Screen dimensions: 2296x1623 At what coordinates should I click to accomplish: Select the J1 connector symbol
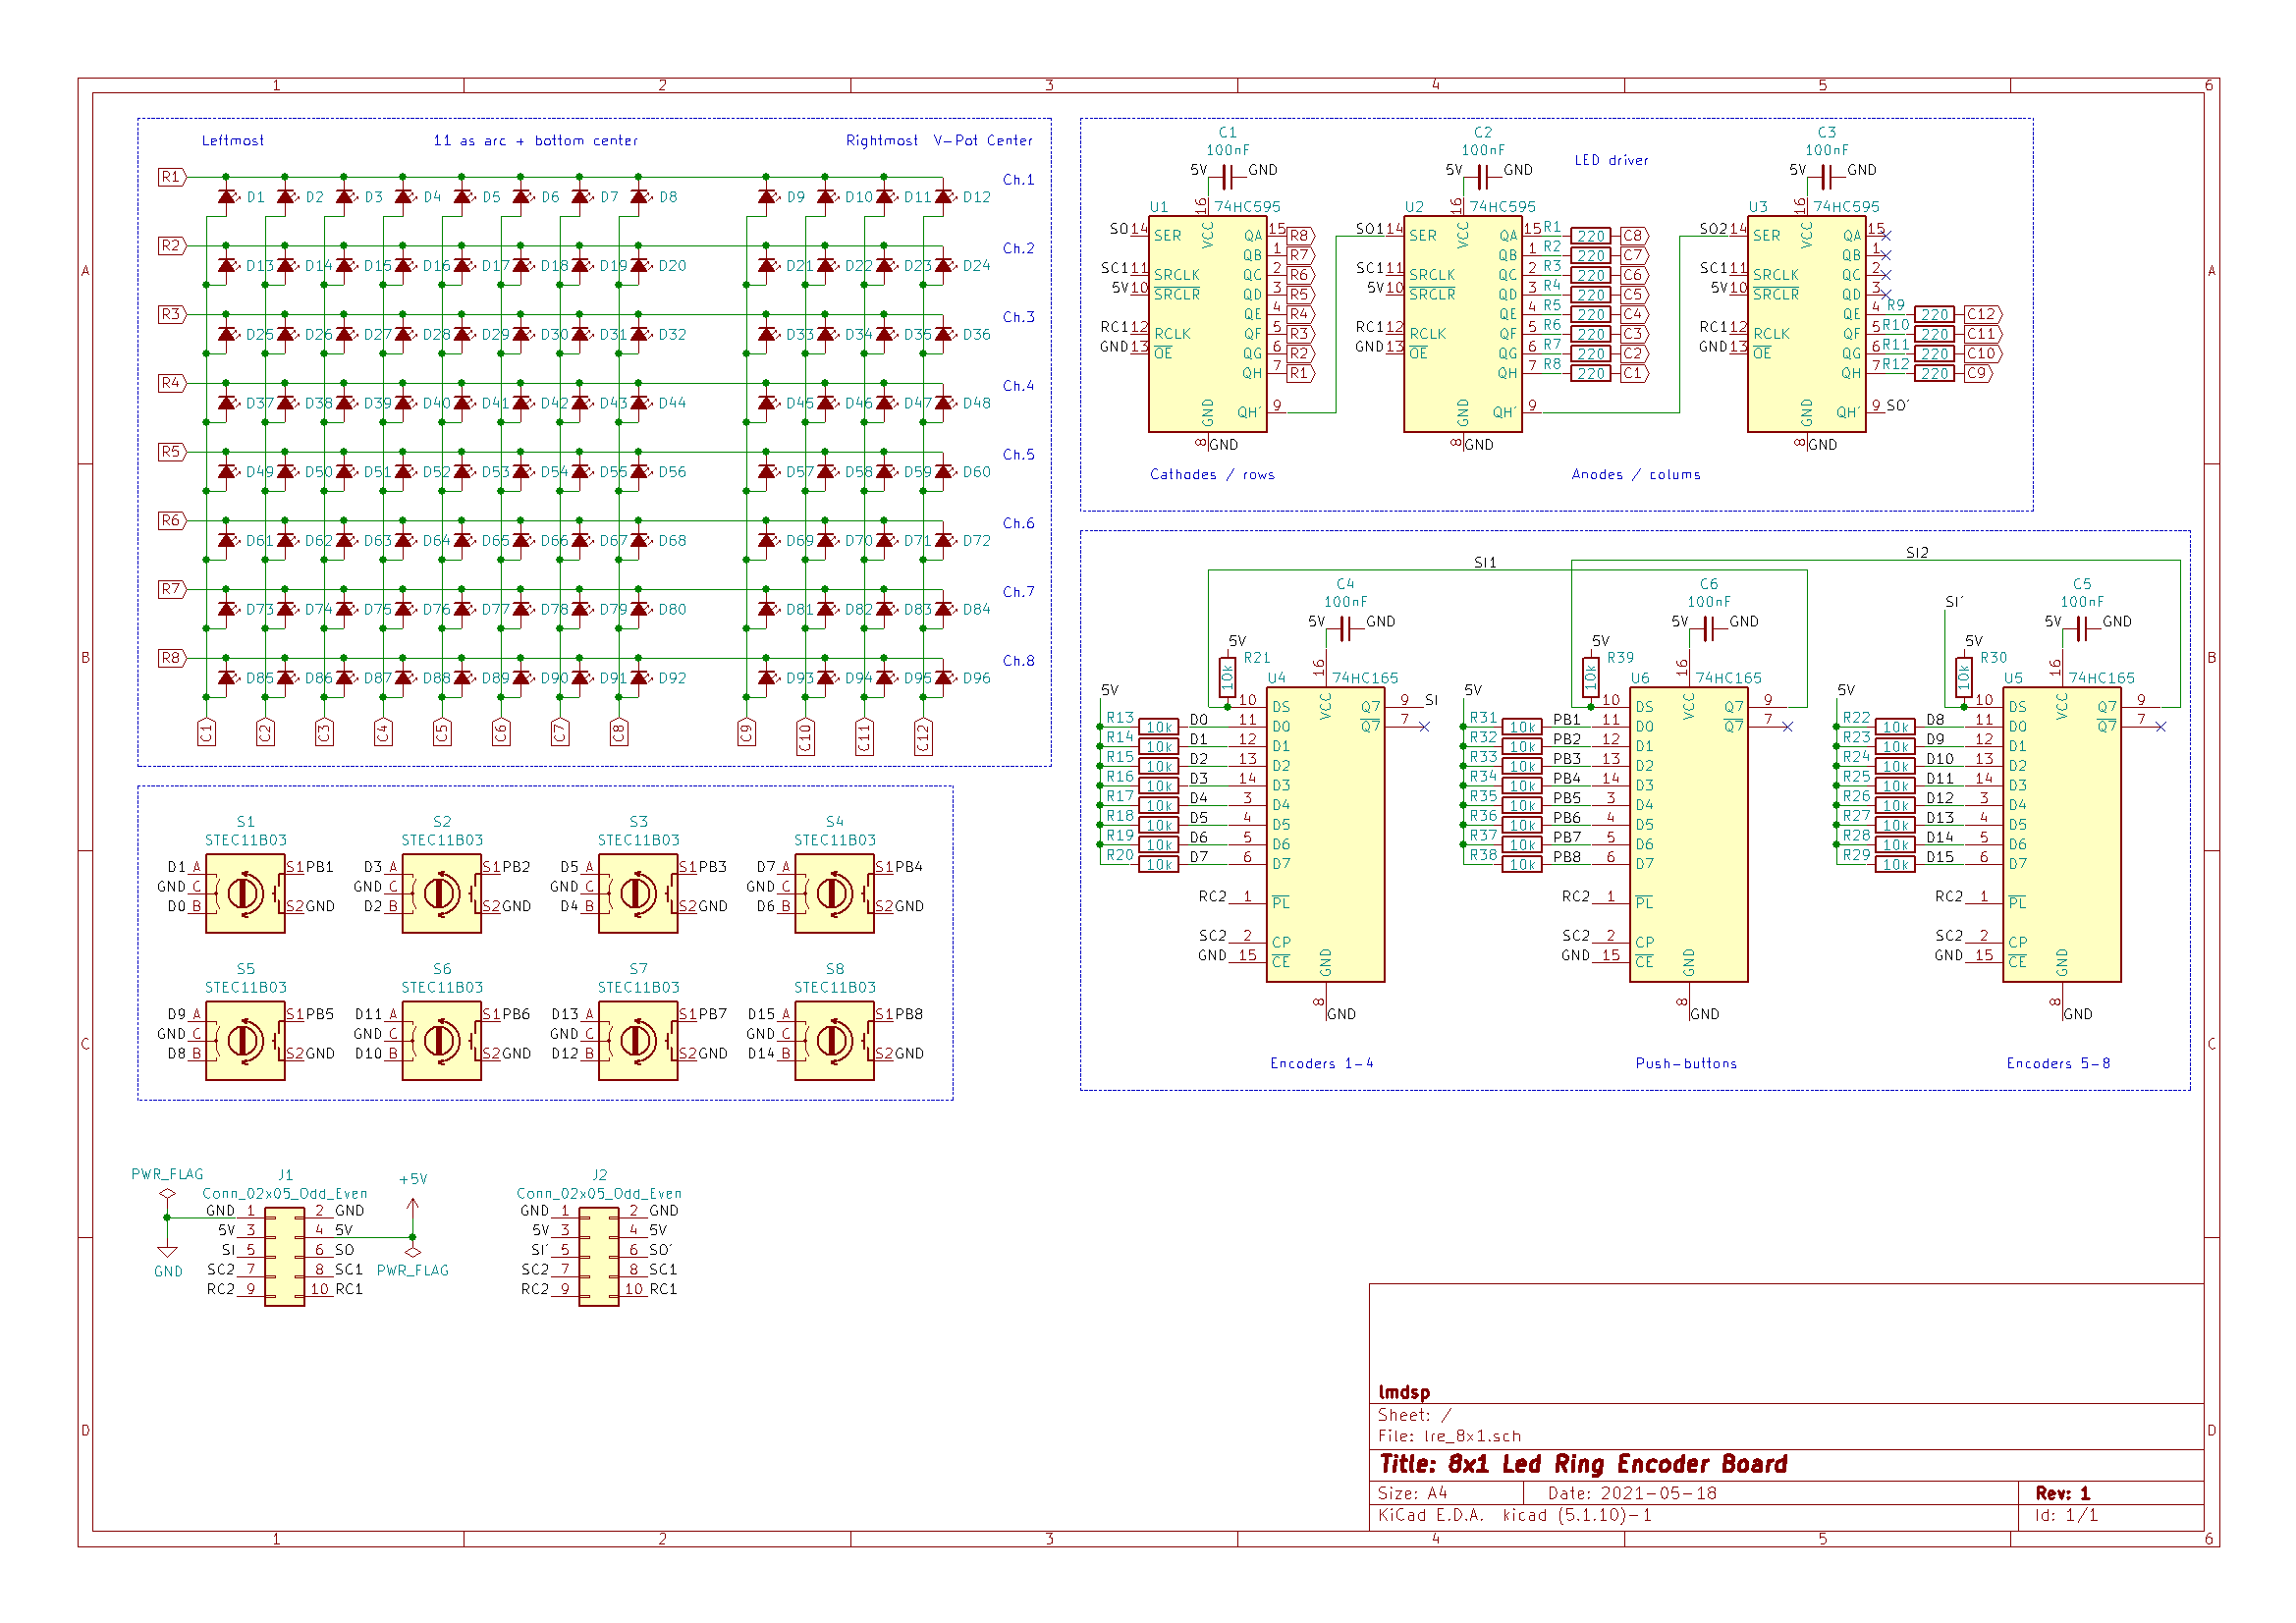[x=285, y=1257]
